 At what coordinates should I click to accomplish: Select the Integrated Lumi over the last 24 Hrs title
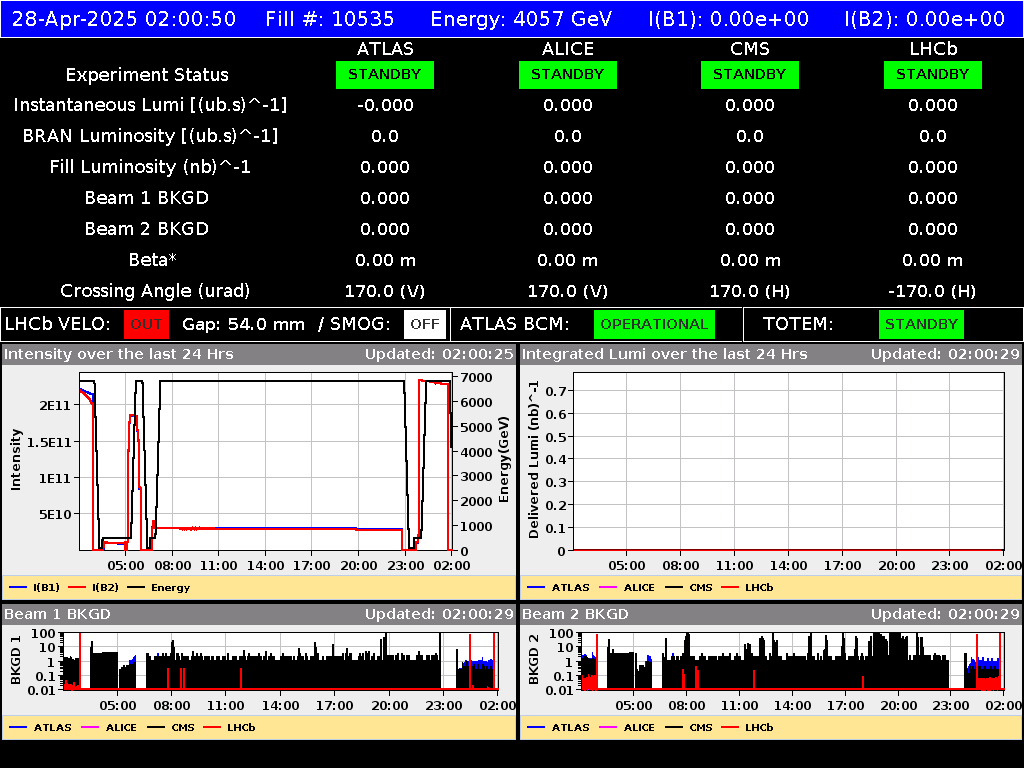point(665,355)
